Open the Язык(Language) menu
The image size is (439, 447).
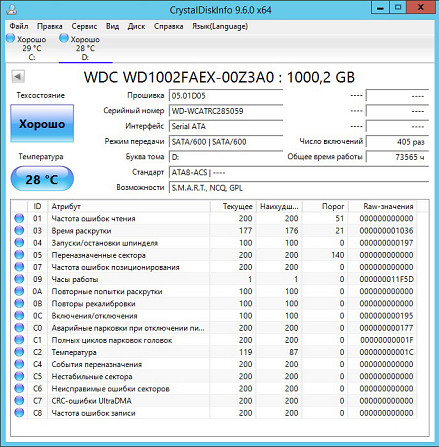[220, 26]
